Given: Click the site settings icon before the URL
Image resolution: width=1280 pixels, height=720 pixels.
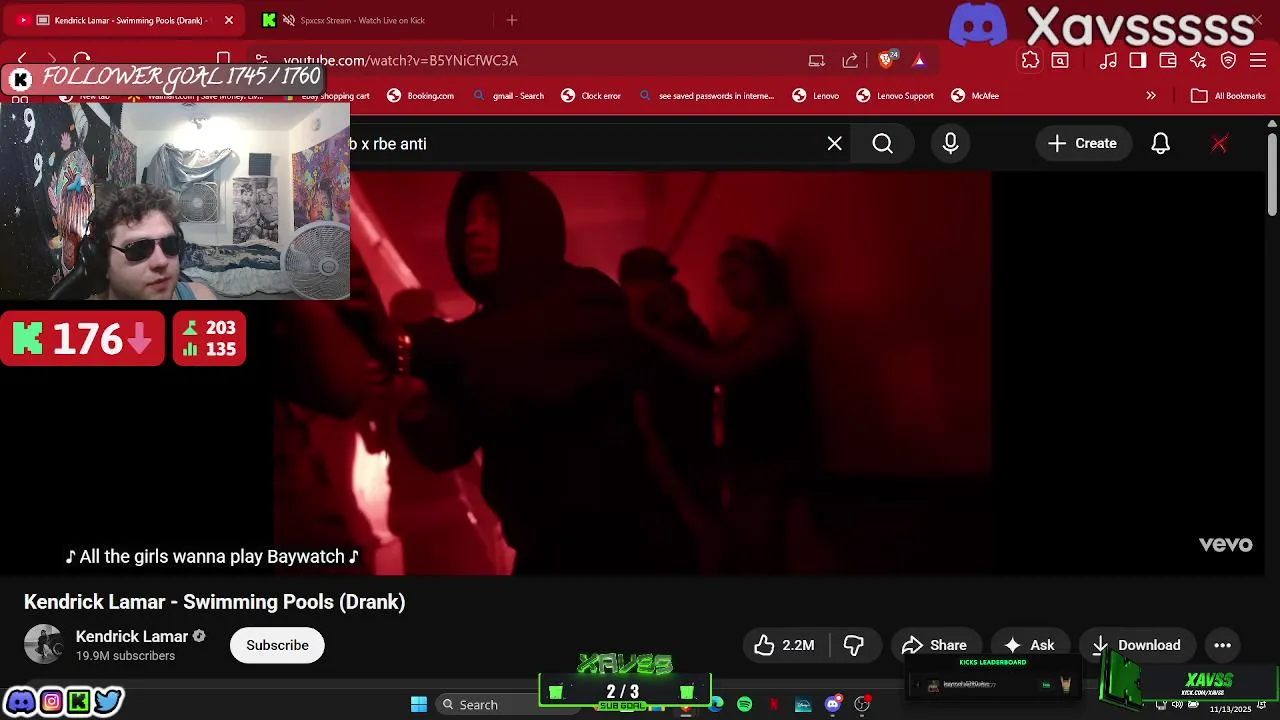Looking at the screenshot, I should tap(261, 60).
